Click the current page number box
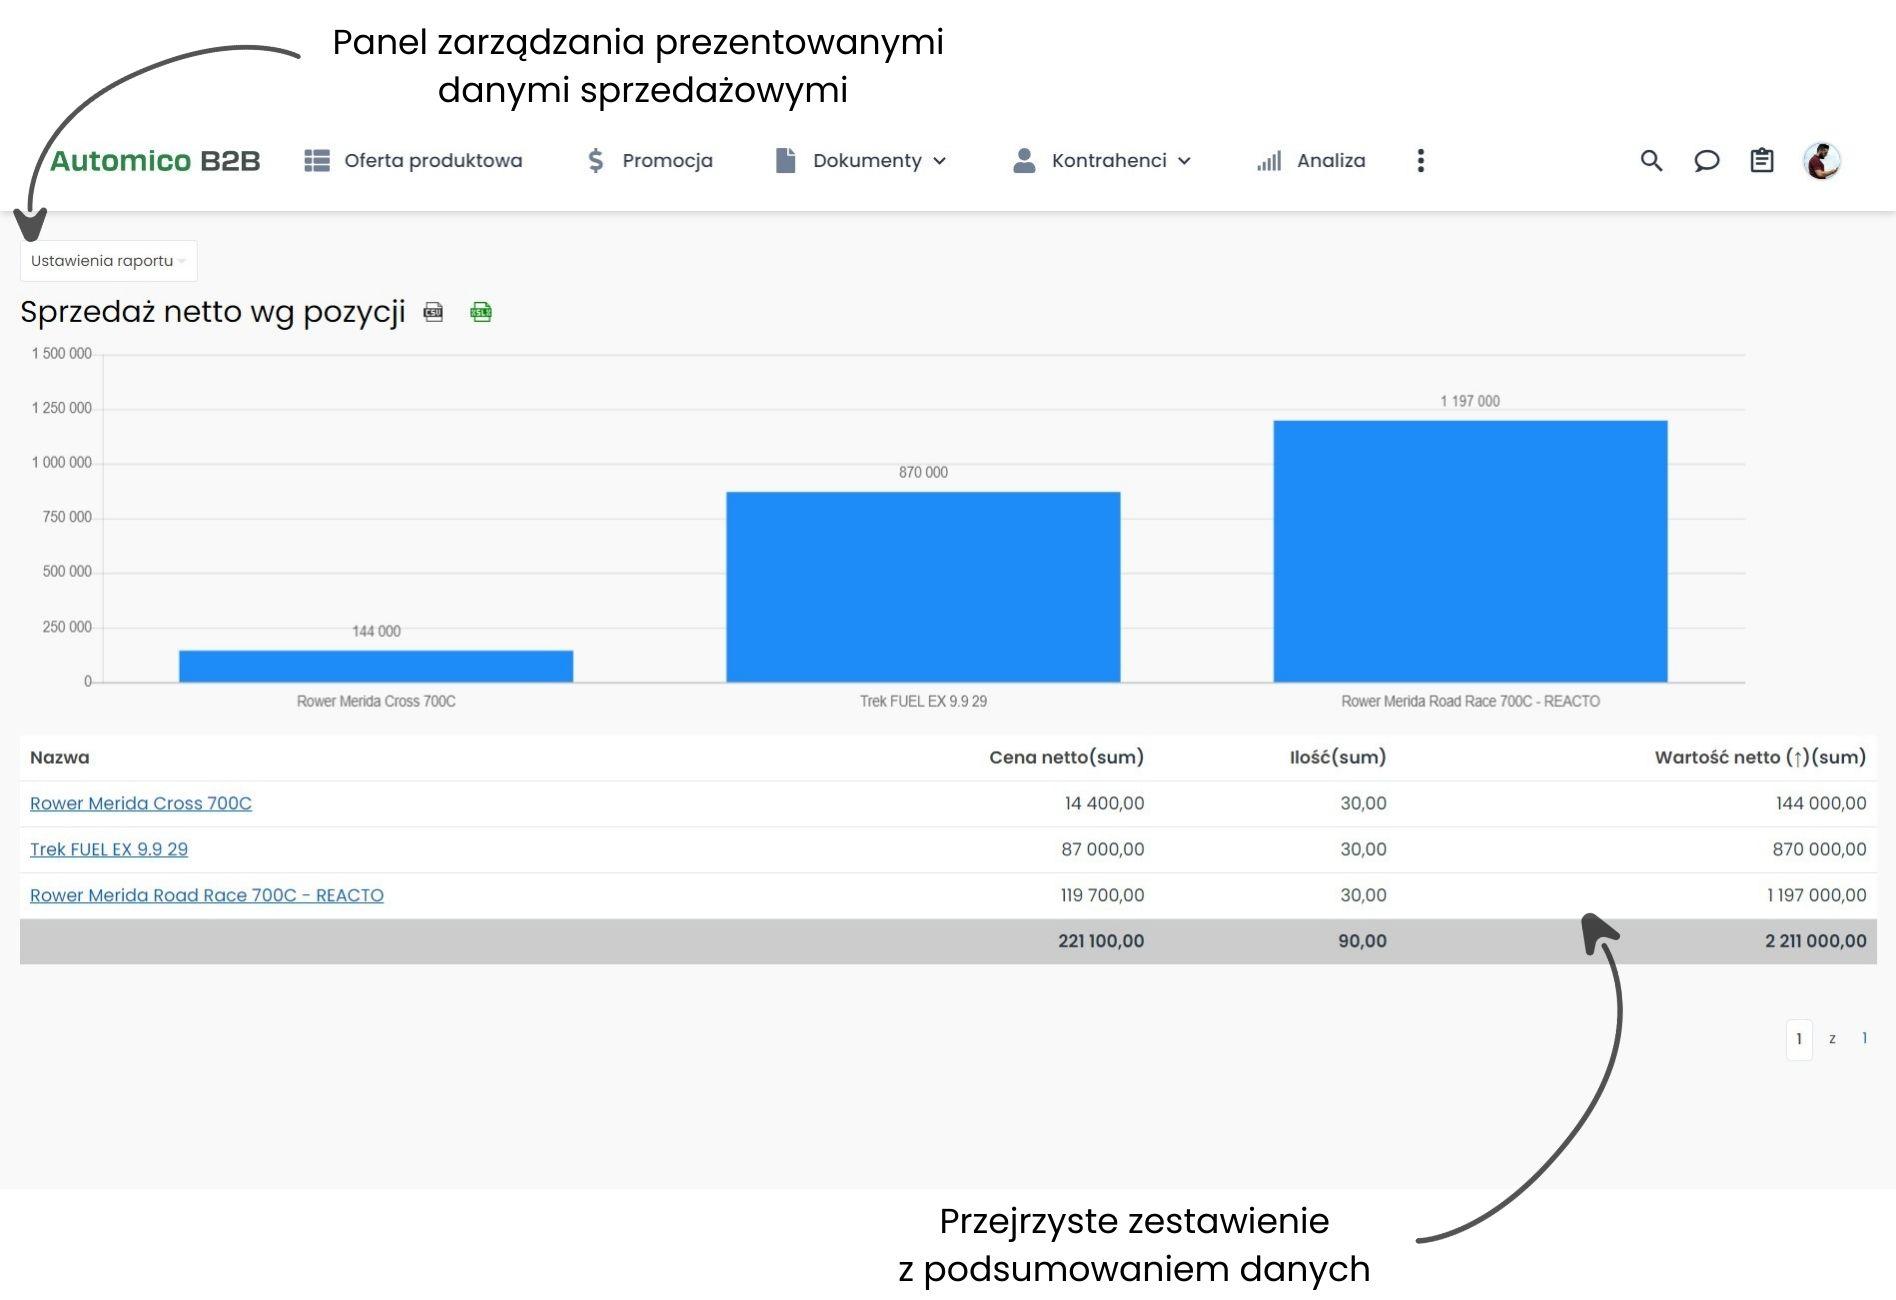1896x1300 pixels. (1798, 1039)
